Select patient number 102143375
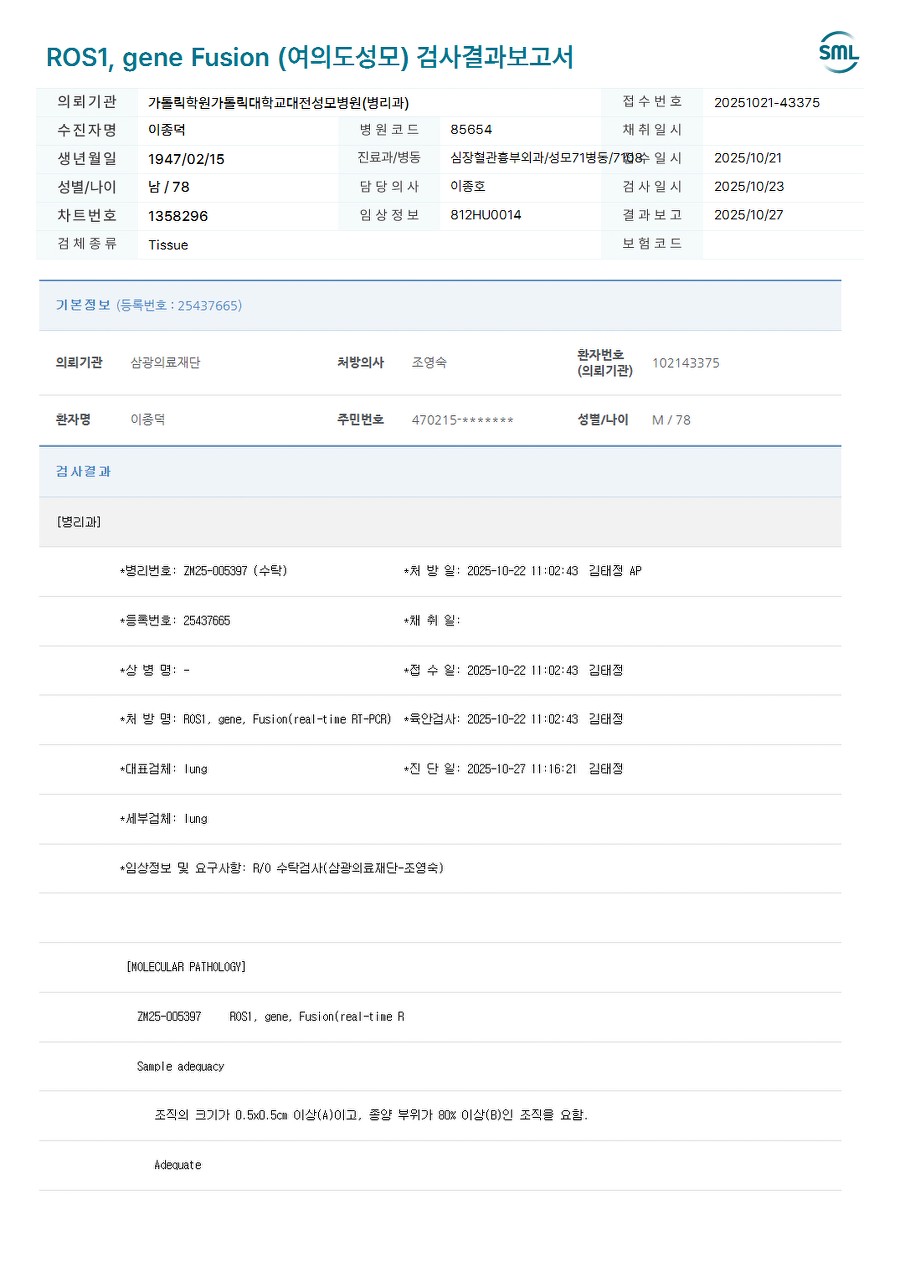Viewport: 900px width, 1271px height. coord(686,363)
